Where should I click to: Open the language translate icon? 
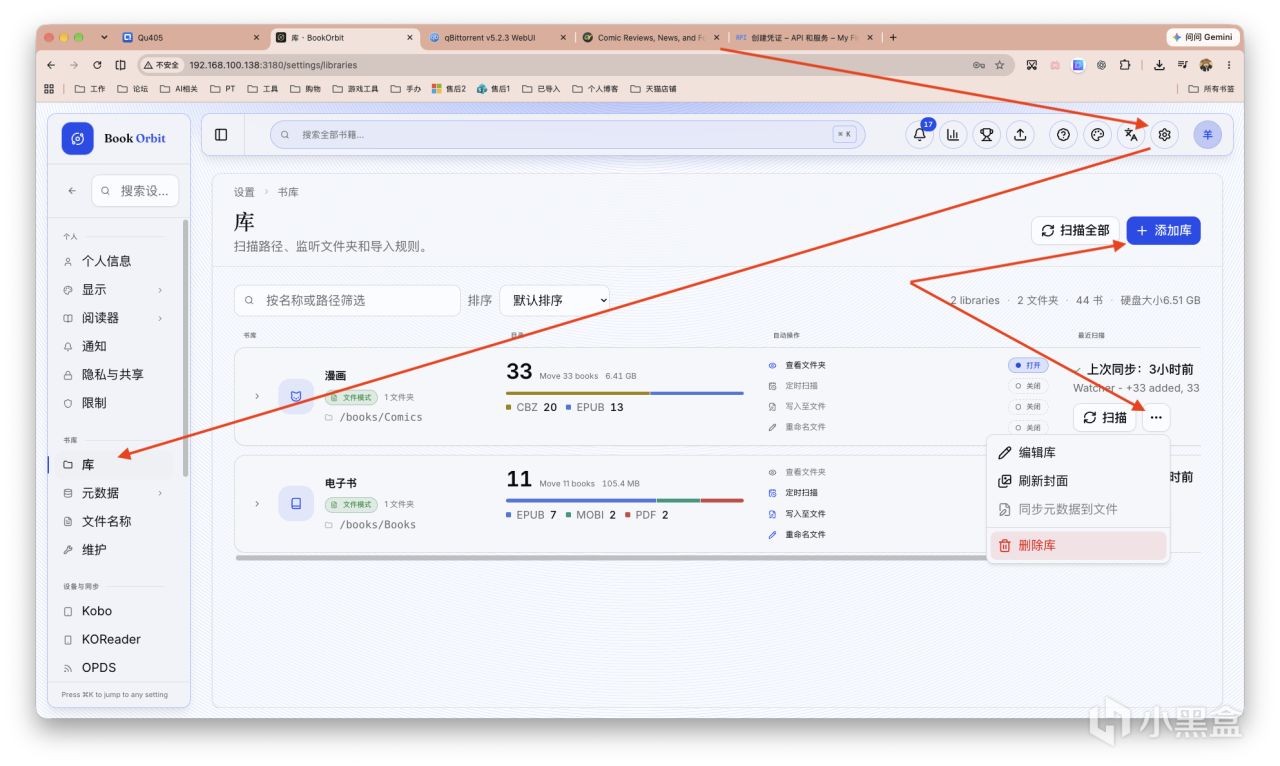(1131, 135)
